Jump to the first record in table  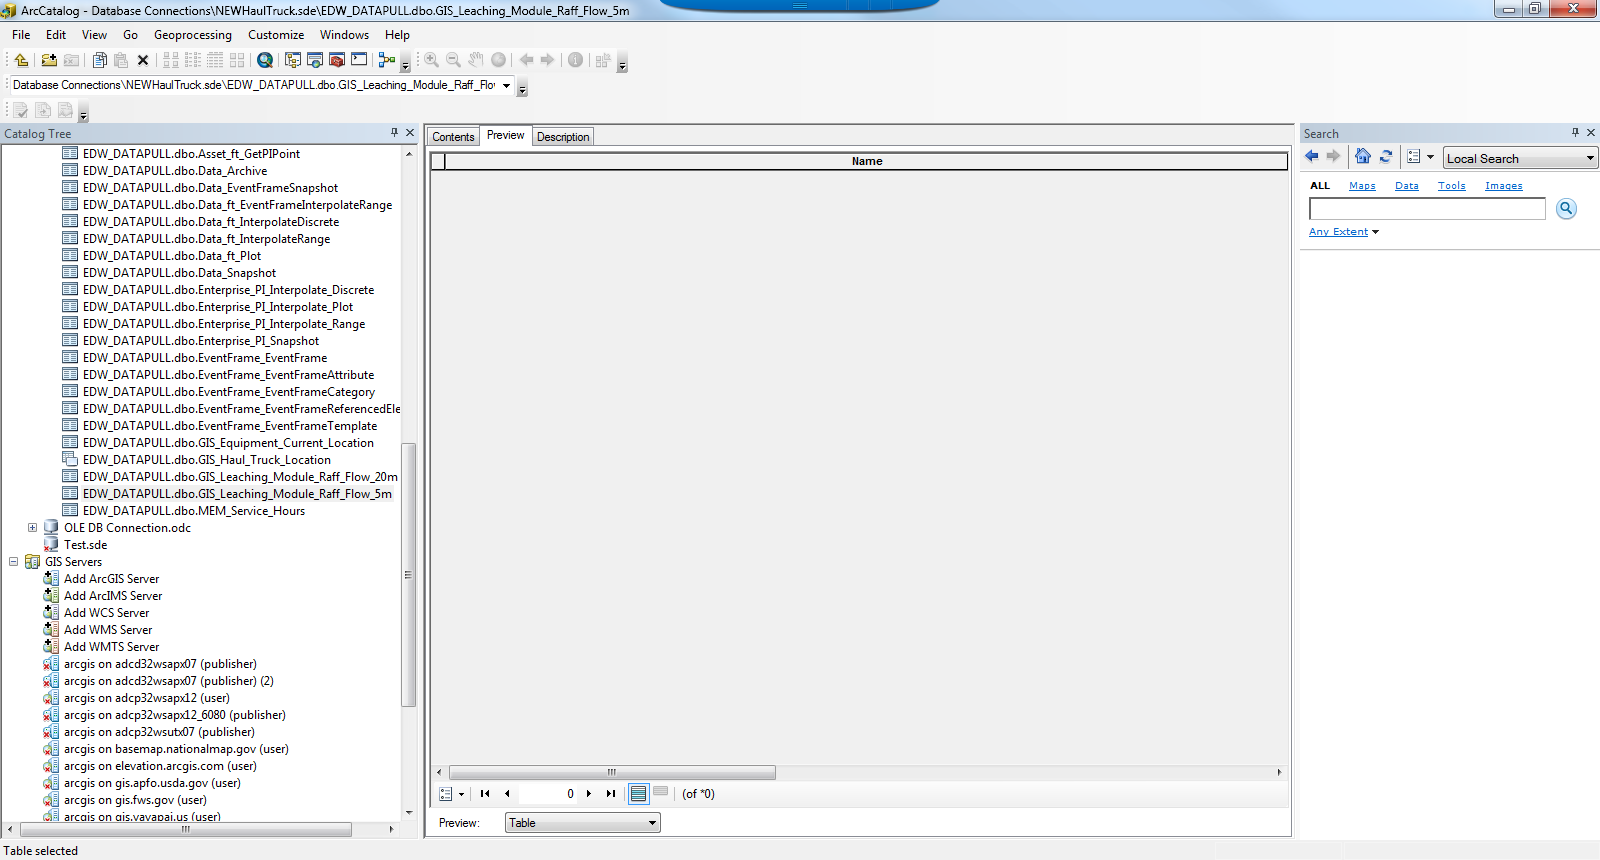[x=485, y=794]
